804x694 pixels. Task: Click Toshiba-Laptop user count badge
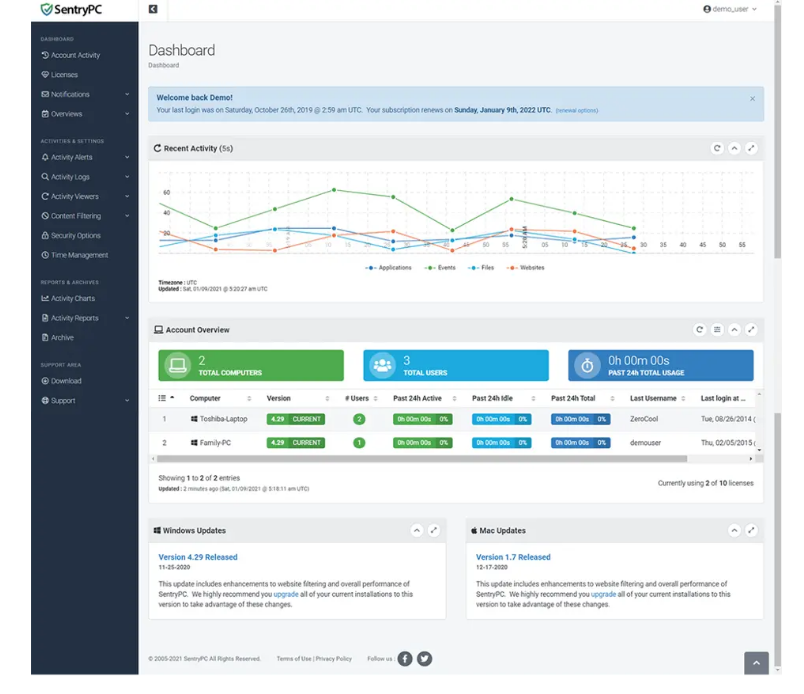[359, 419]
